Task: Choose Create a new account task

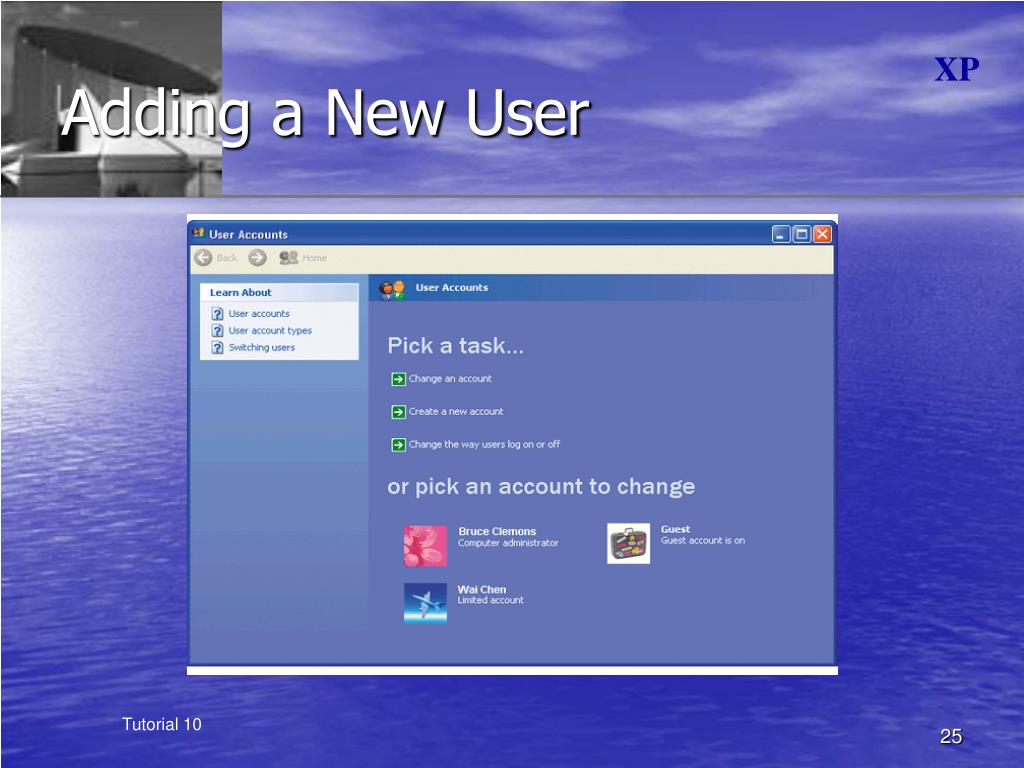Action: tap(456, 411)
